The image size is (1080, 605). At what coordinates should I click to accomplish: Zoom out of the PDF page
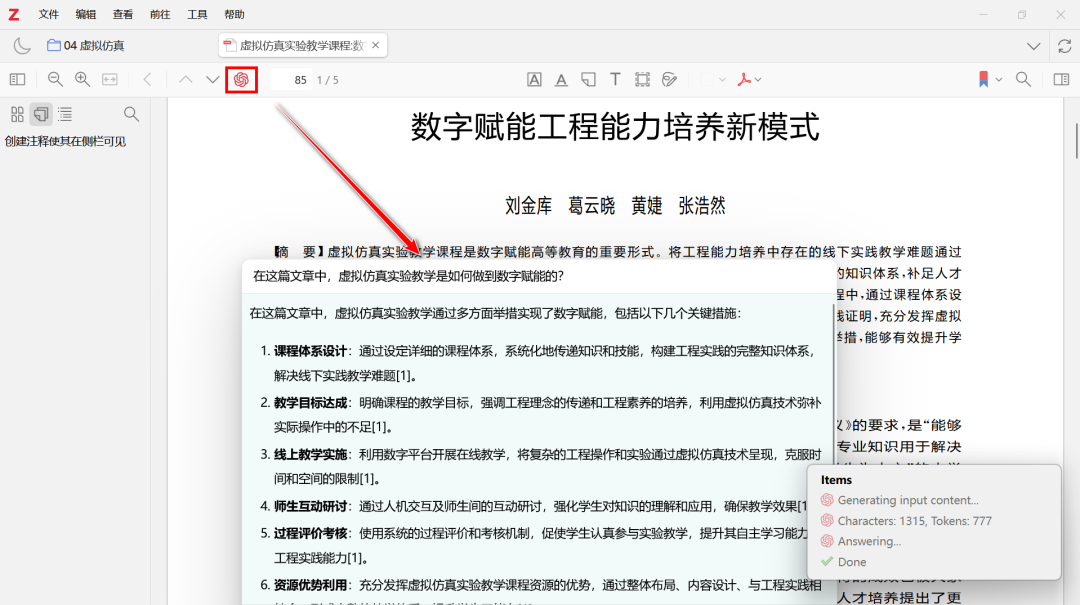click(x=56, y=80)
